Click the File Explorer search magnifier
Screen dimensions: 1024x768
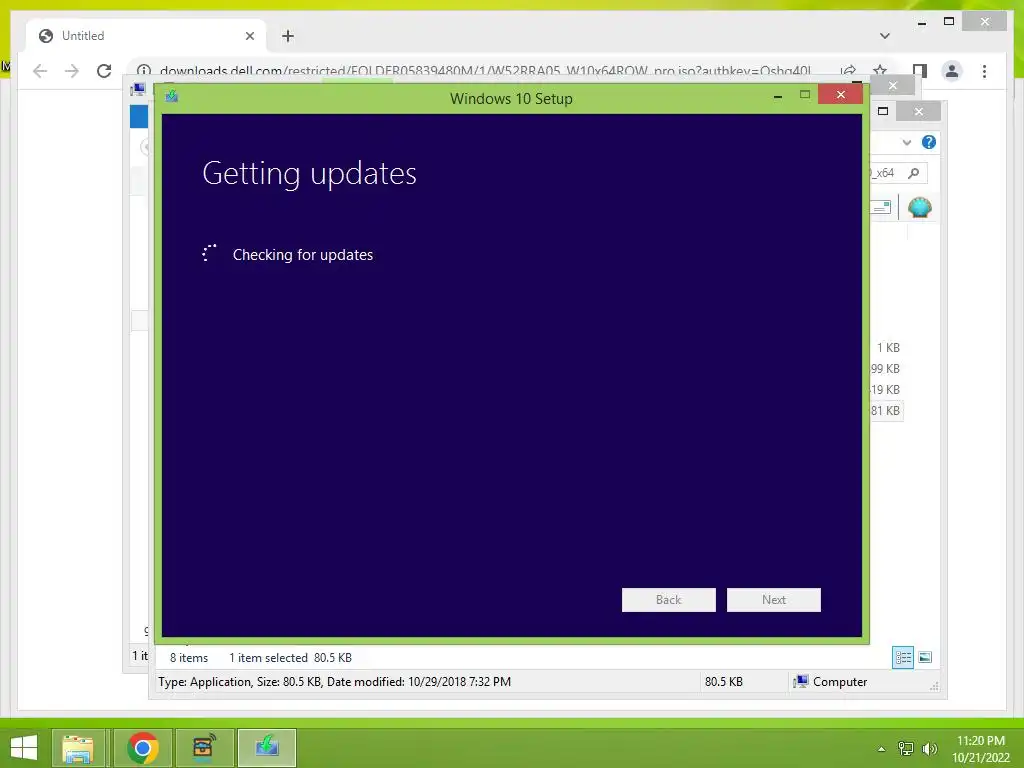click(914, 173)
